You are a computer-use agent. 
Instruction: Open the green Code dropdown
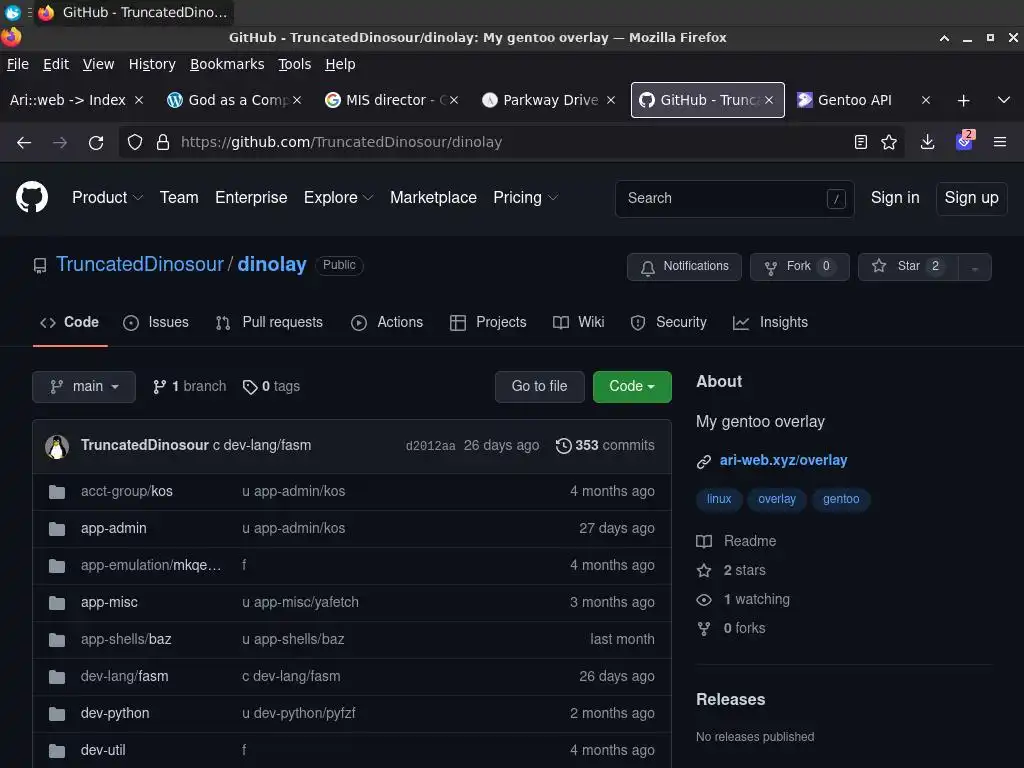(x=632, y=387)
